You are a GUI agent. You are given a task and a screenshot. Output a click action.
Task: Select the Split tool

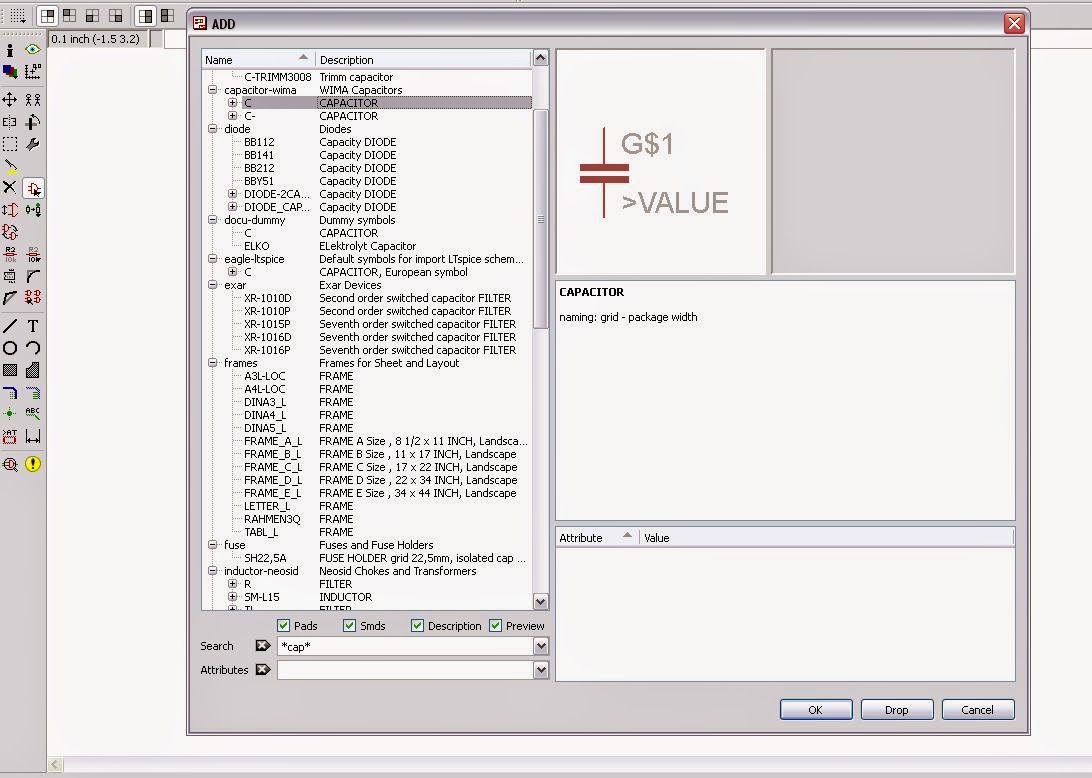(x=10, y=297)
